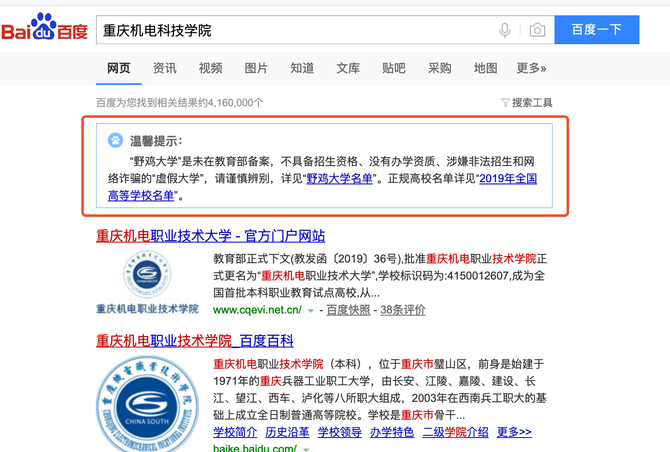Click 重庆机电职业技术学院 caption under first logo

147,308
